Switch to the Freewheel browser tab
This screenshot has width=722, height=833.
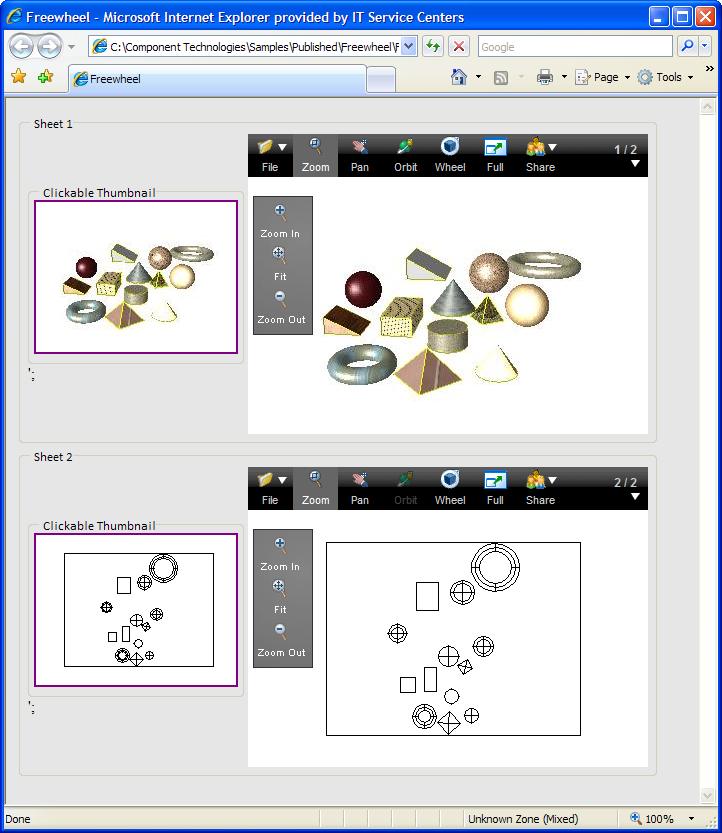(x=216, y=78)
